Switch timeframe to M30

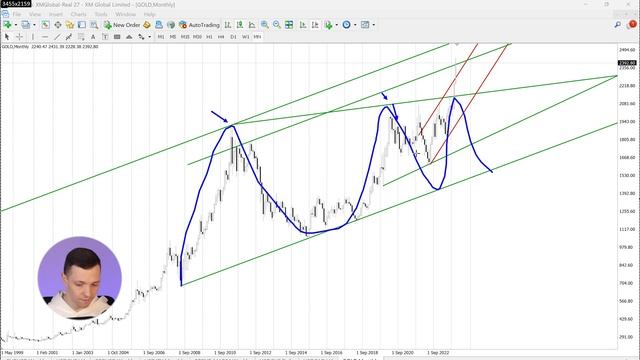pyautogui.click(x=197, y=37)
